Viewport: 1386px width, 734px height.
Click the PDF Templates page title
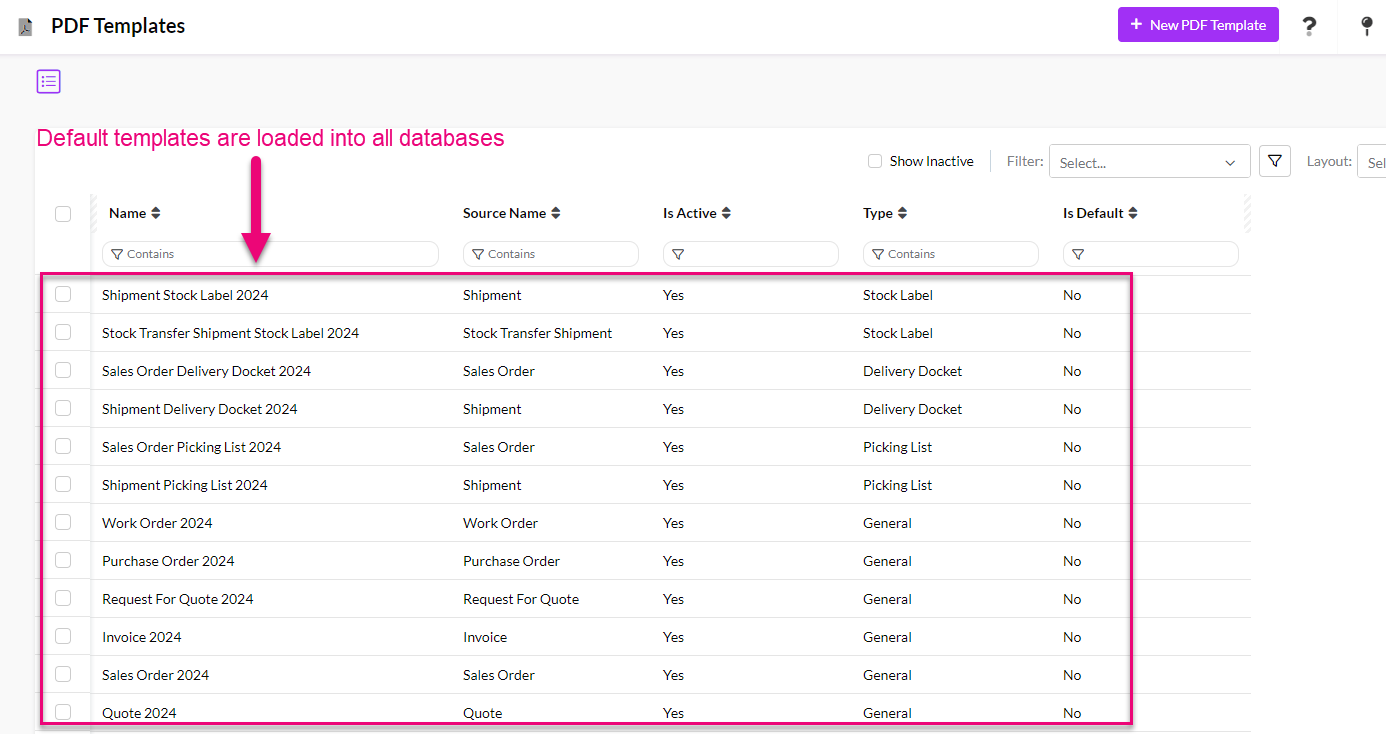pos(118,26)
